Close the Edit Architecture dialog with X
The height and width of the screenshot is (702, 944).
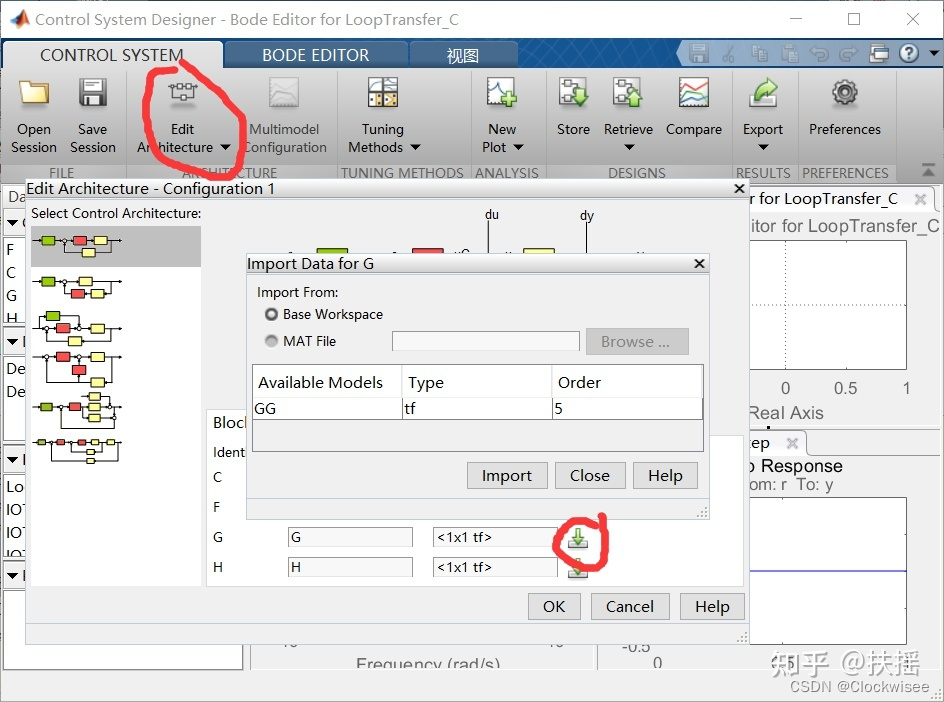click(x=739, y=188)
